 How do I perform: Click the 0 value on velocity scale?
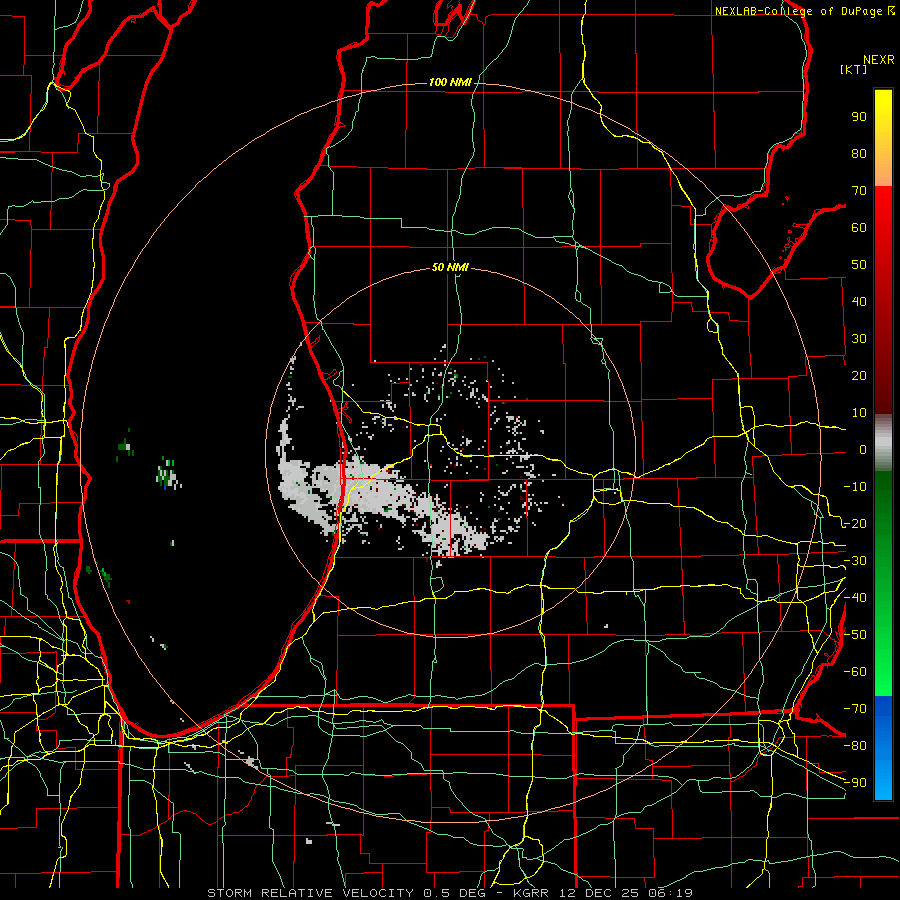pos(863,450)
